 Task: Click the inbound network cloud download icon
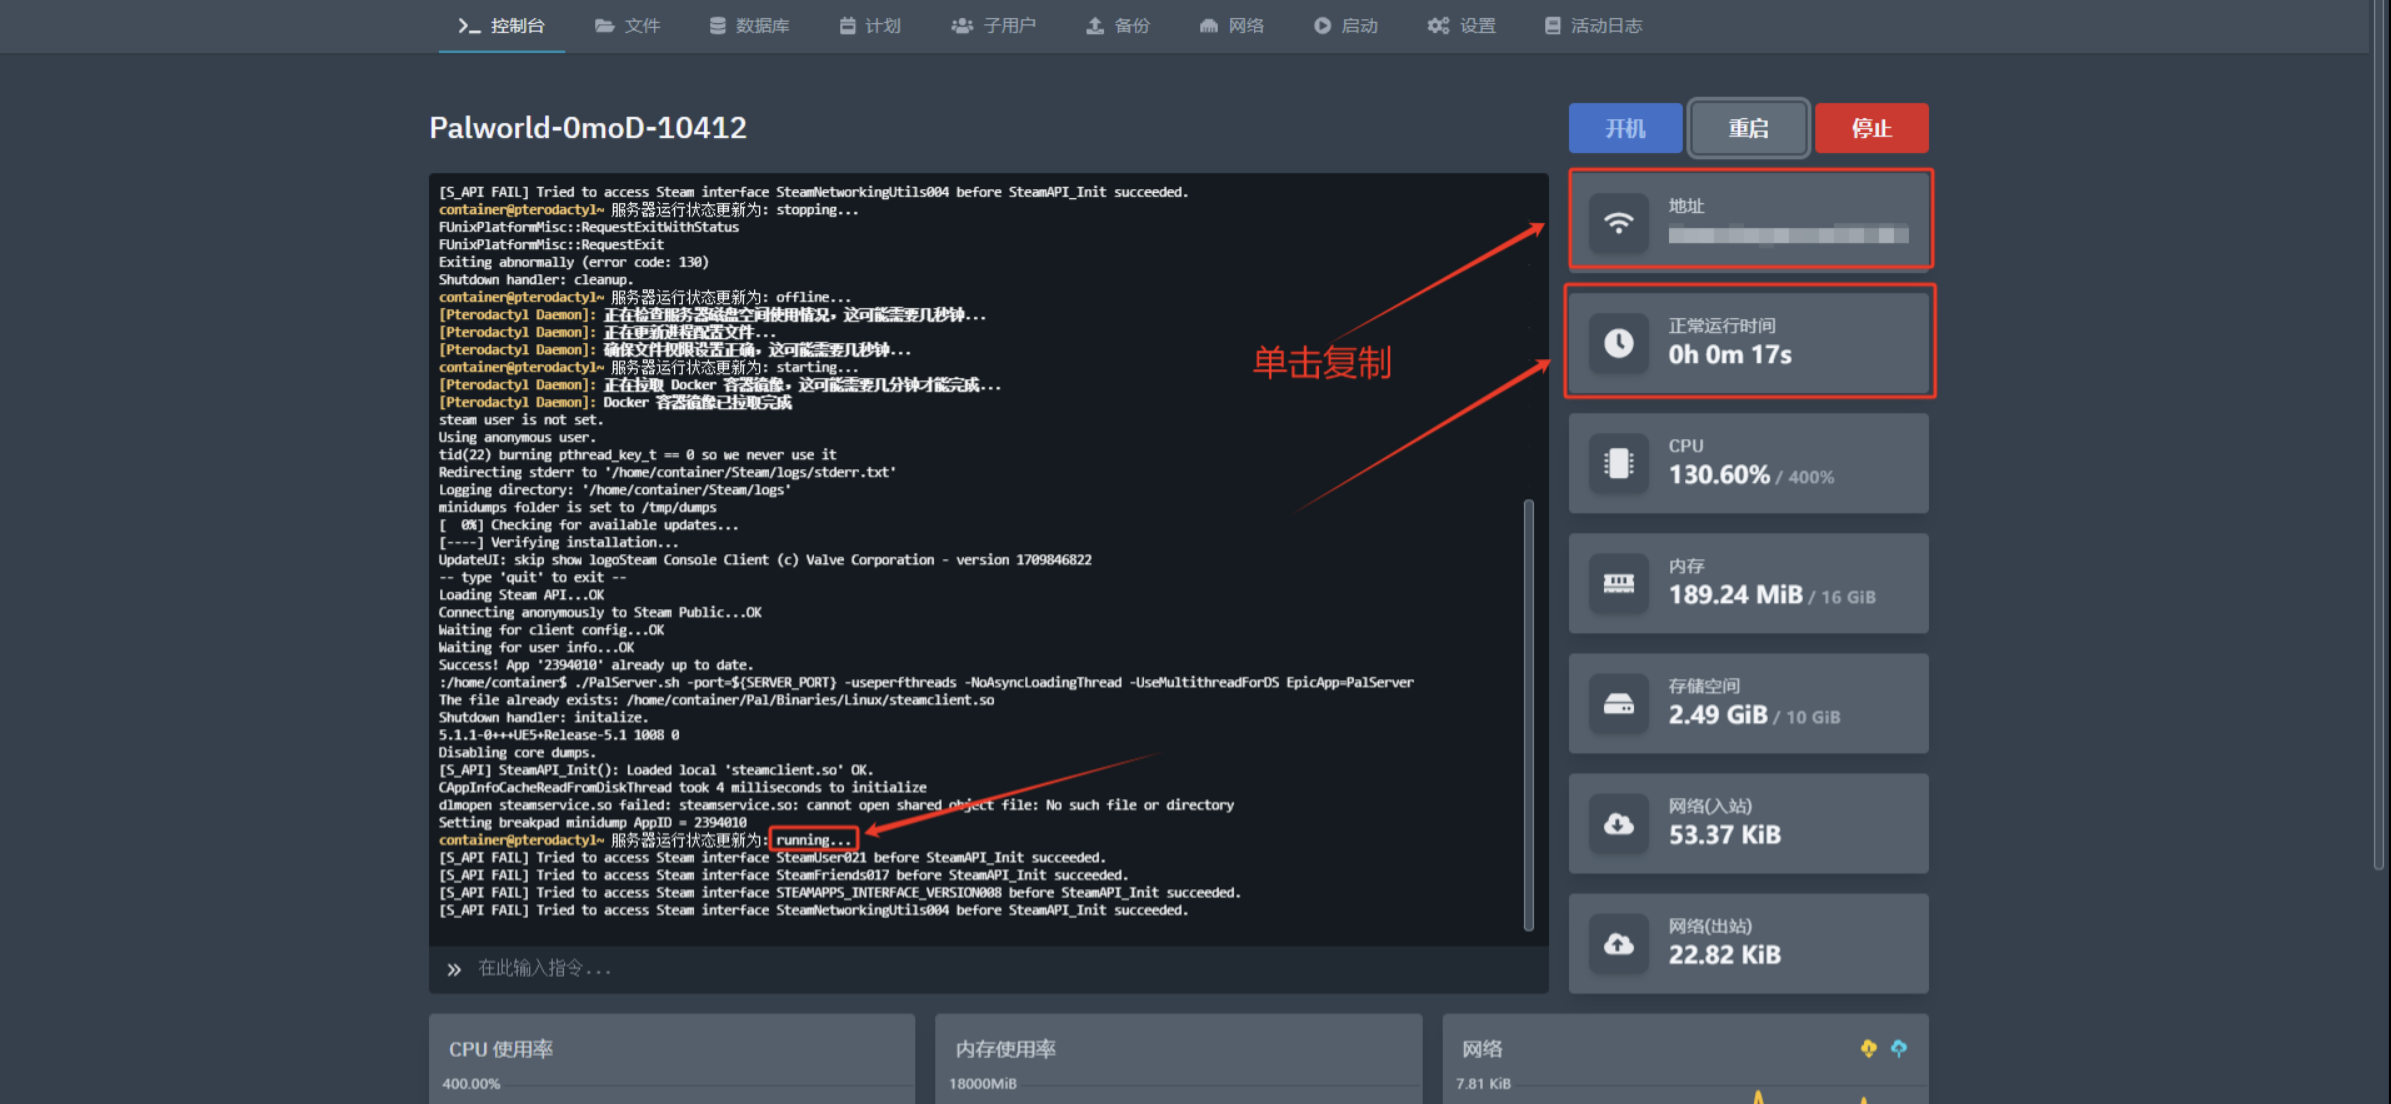1619,824
